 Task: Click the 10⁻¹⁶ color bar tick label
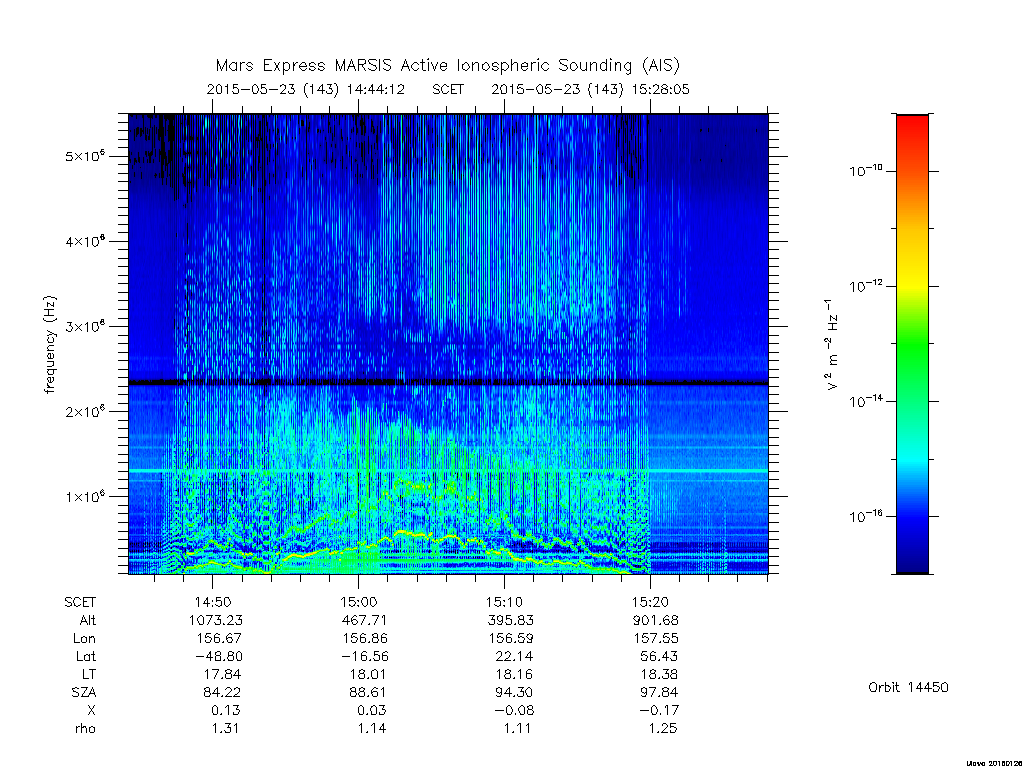click(x=866, y=516)
